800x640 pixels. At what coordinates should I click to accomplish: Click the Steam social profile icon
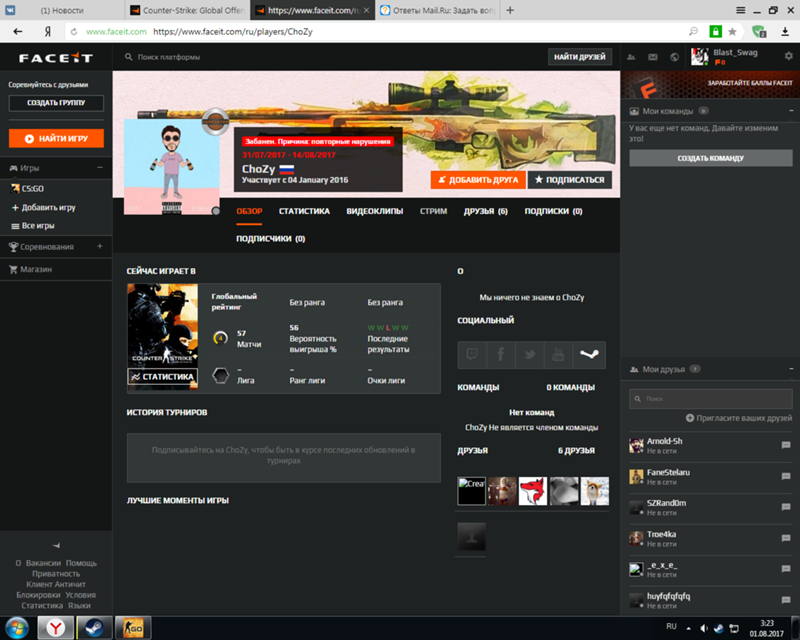pos(590,355)
